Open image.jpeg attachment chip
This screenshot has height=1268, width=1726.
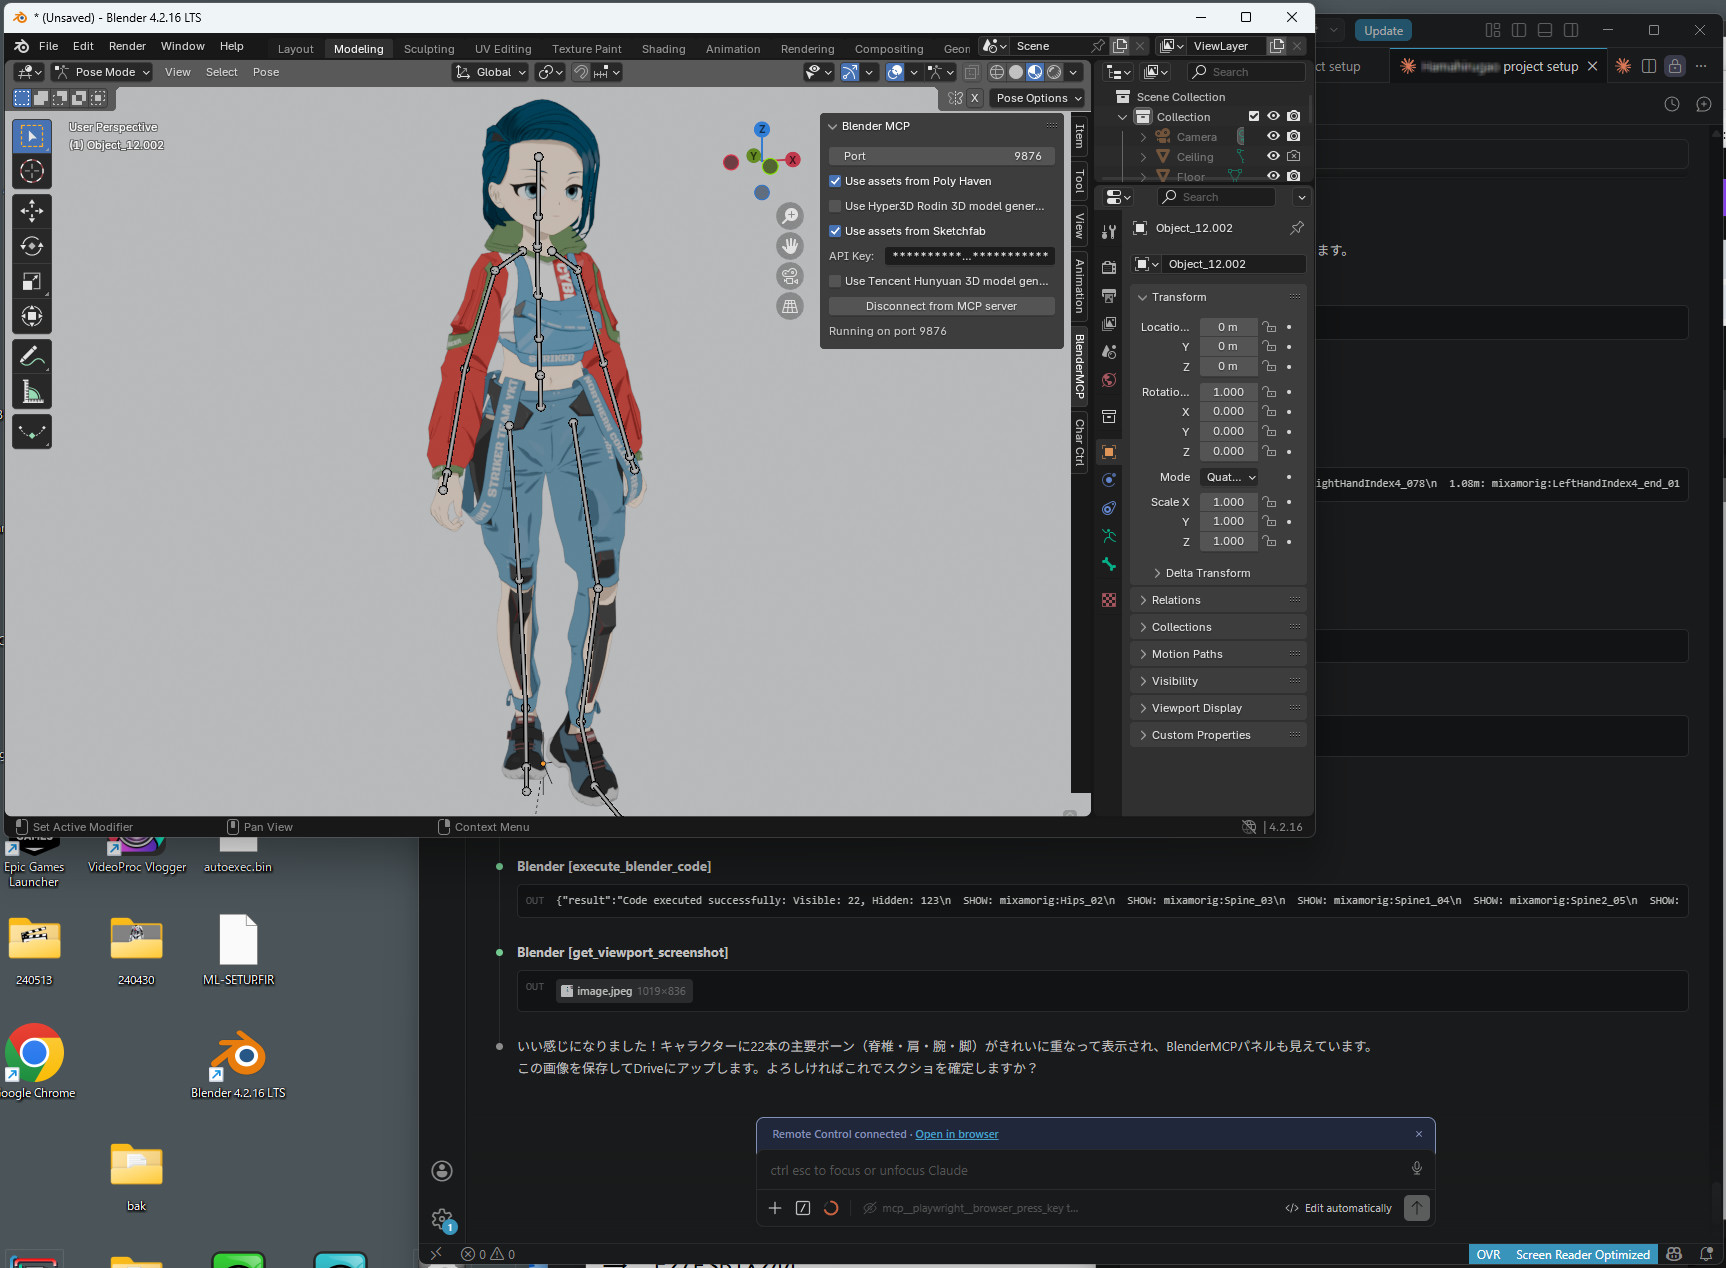[625, 991]
